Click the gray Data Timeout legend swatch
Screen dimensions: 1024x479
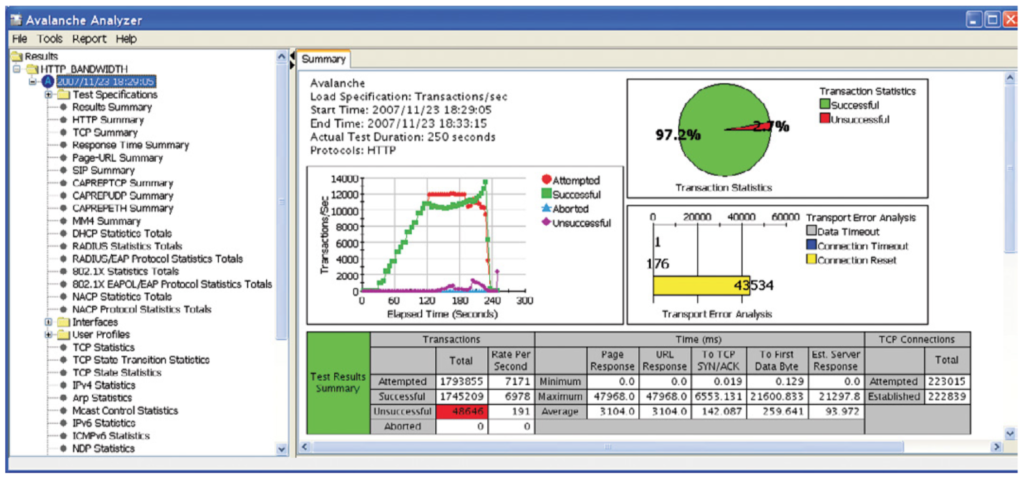tap(812, 231)
